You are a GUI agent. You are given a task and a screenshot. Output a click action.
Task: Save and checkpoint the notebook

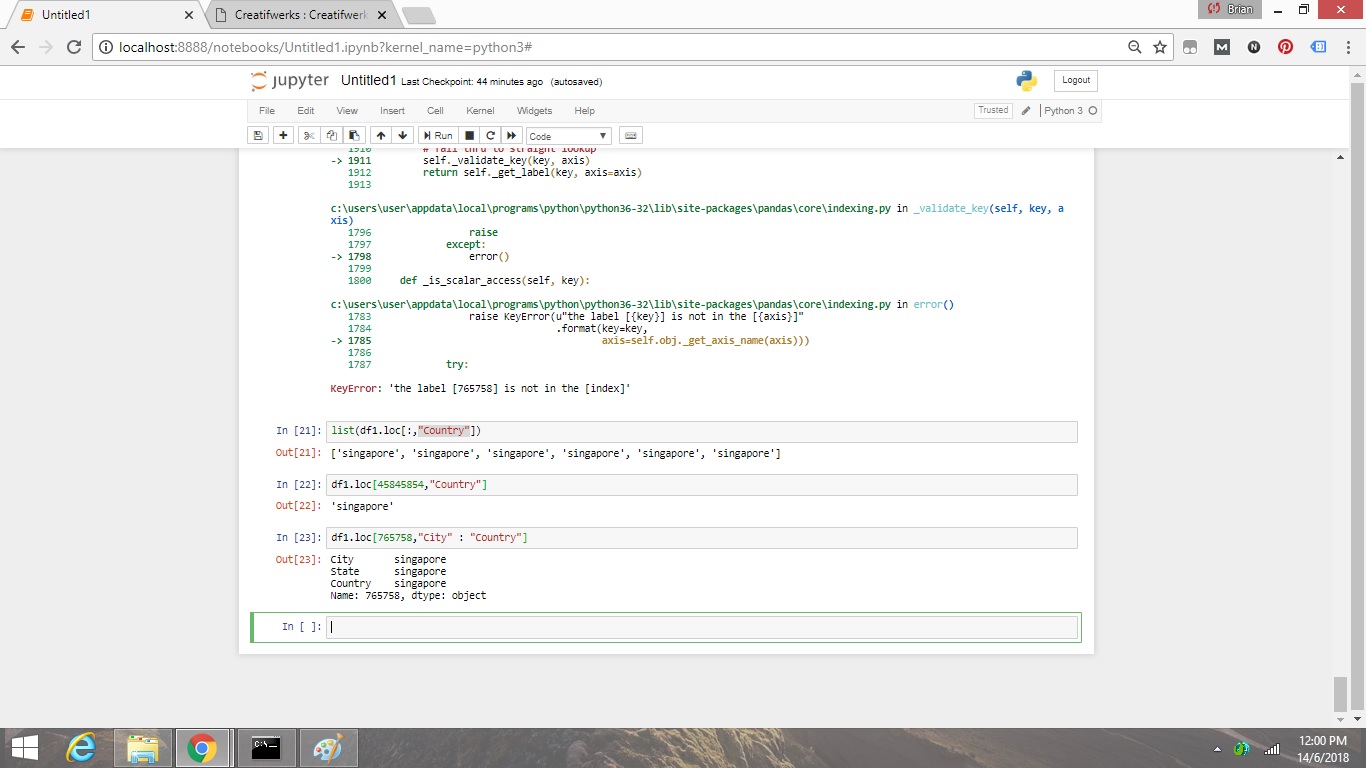pos(258,135)
